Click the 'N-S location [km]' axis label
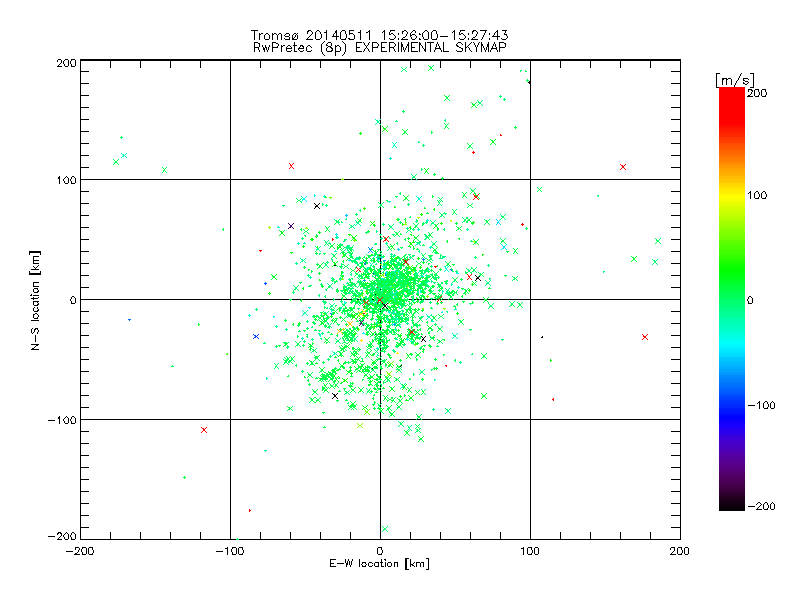The width and height of the screenshot is (800, 600). click(x=35, y=301)
